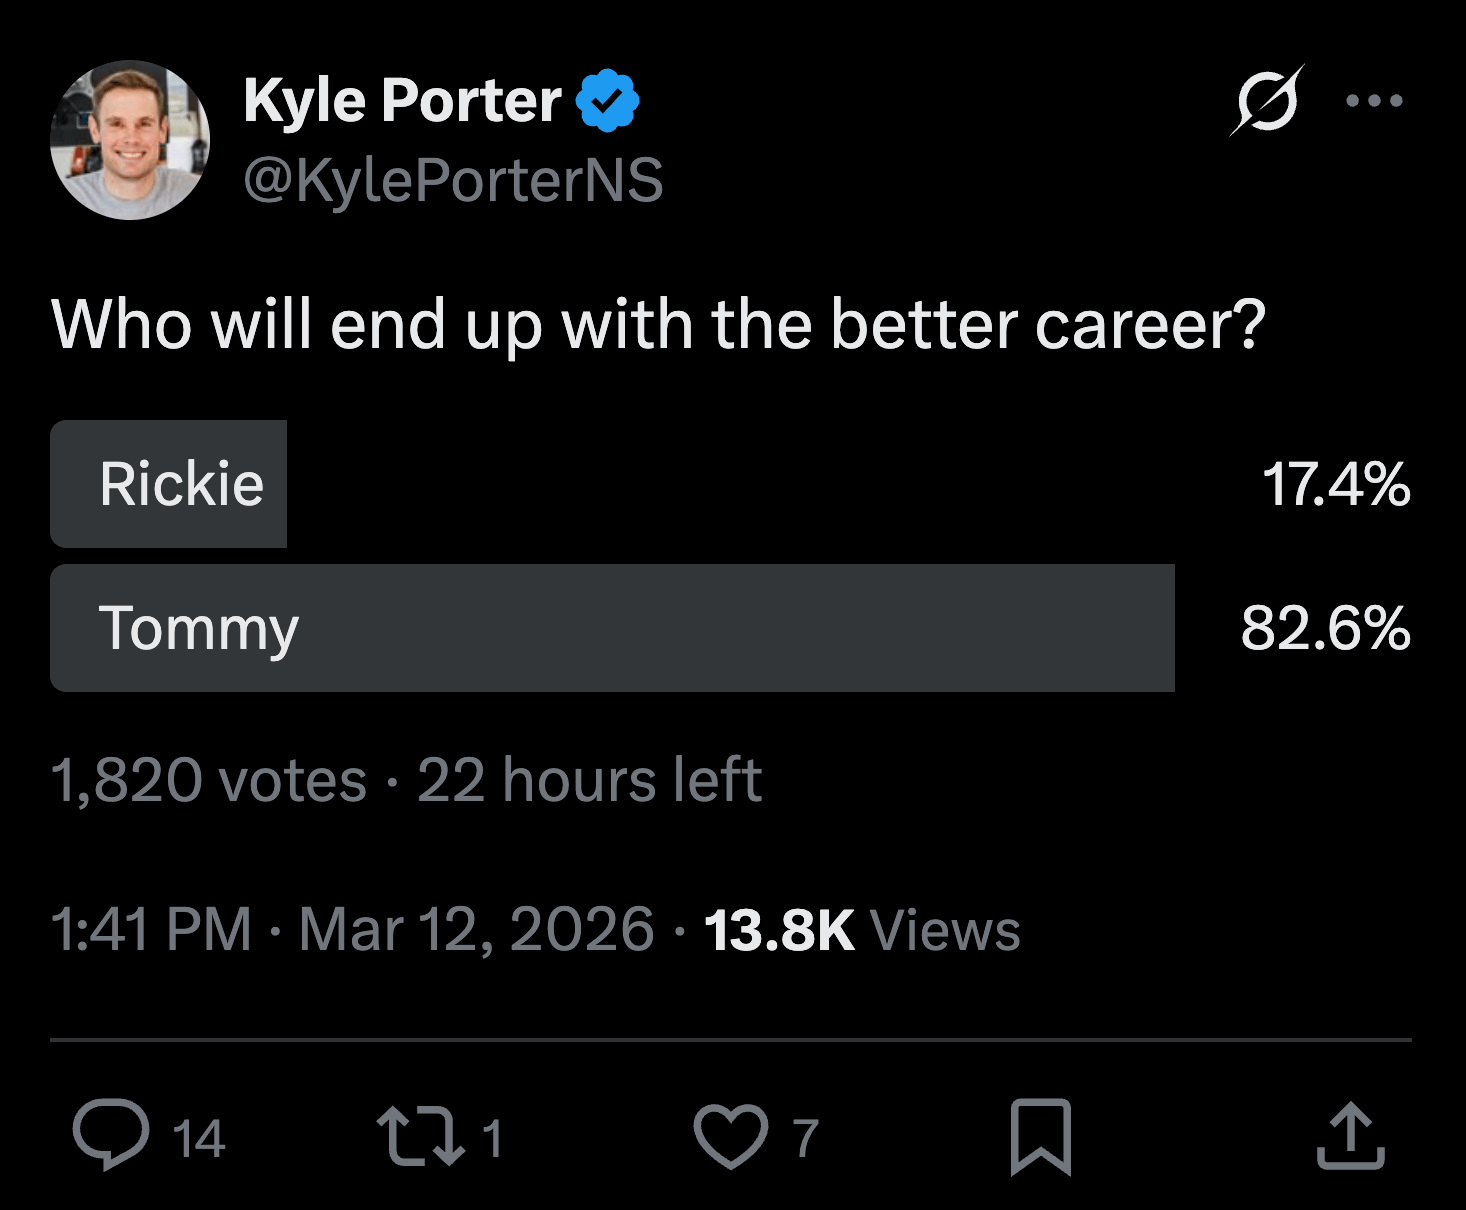Open the @KylePorterNS handle link
The image size is (1466, 1210).
tap(453, 180)
